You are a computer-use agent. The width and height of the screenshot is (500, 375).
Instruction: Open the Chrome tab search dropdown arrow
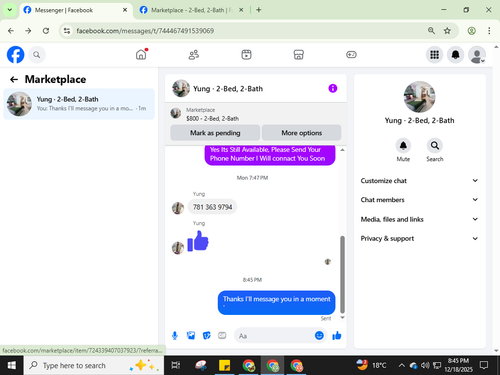point(10,10)
